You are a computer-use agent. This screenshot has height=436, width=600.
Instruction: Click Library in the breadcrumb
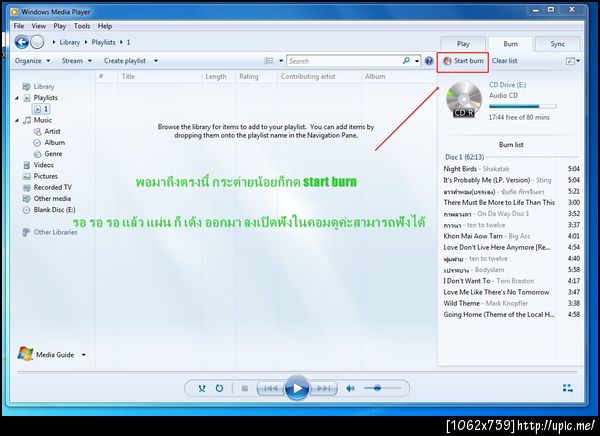point(70,42)
